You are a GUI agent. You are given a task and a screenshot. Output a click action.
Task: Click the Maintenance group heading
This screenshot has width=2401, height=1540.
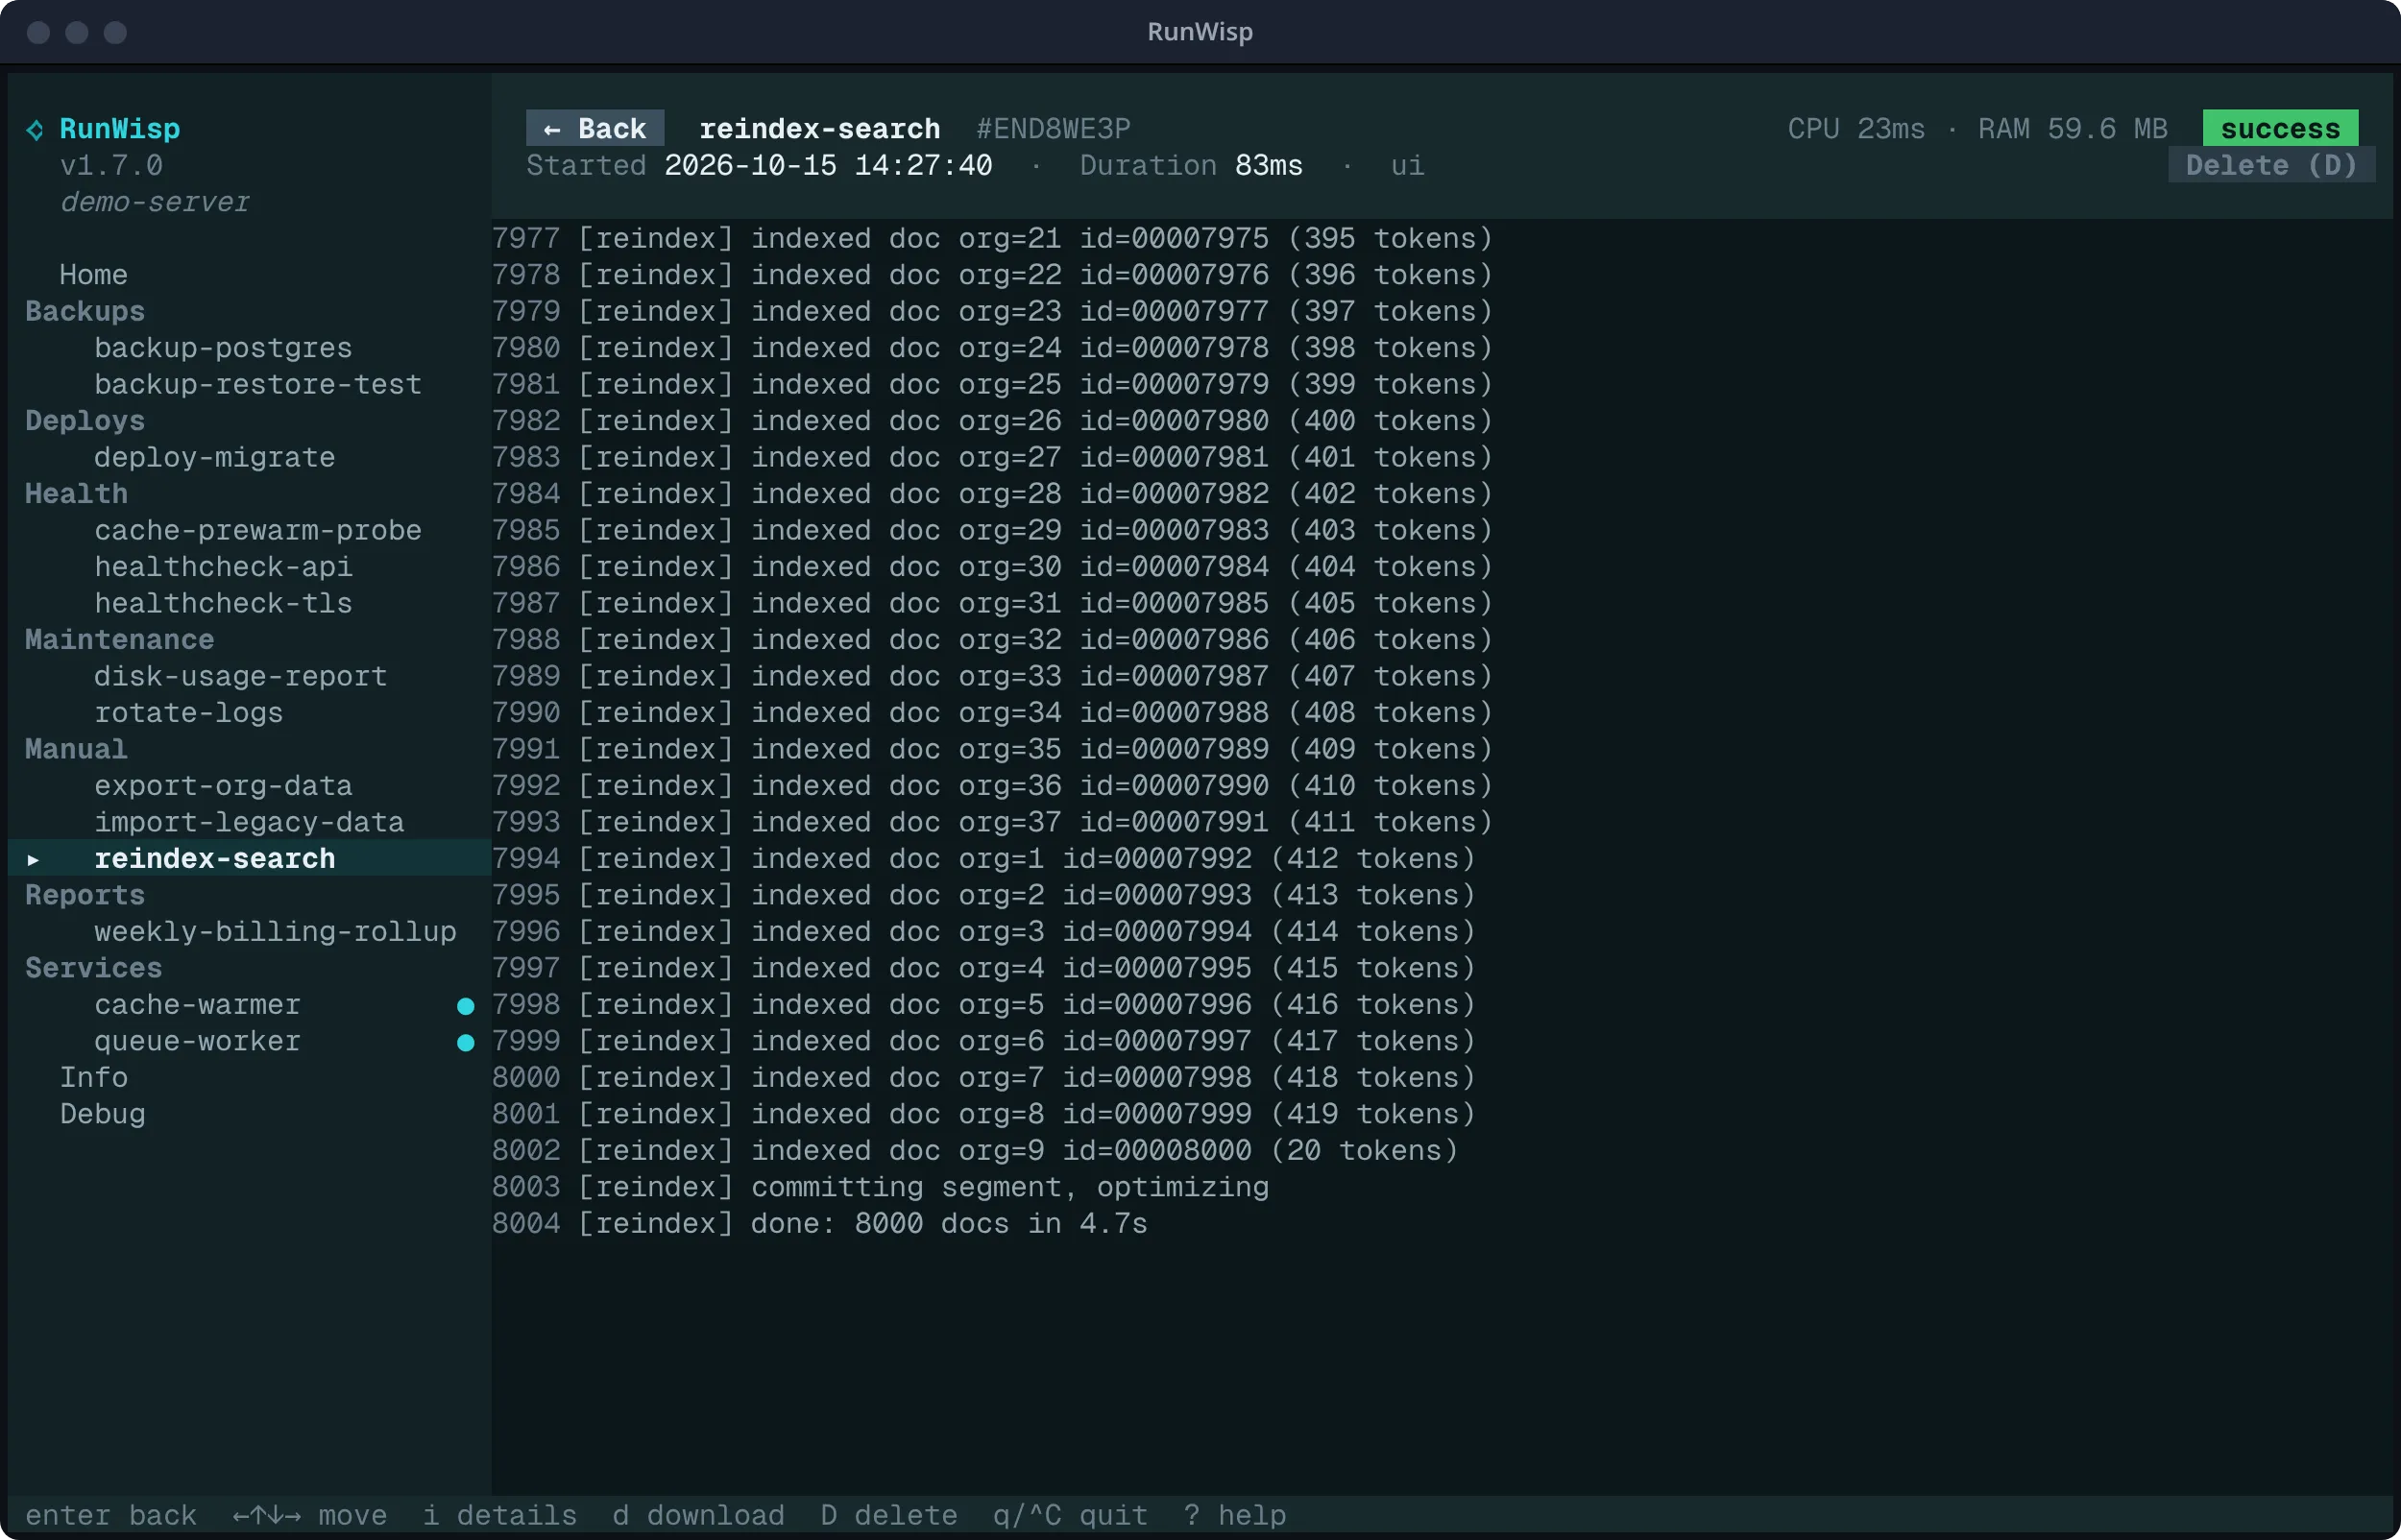point(119,640)
